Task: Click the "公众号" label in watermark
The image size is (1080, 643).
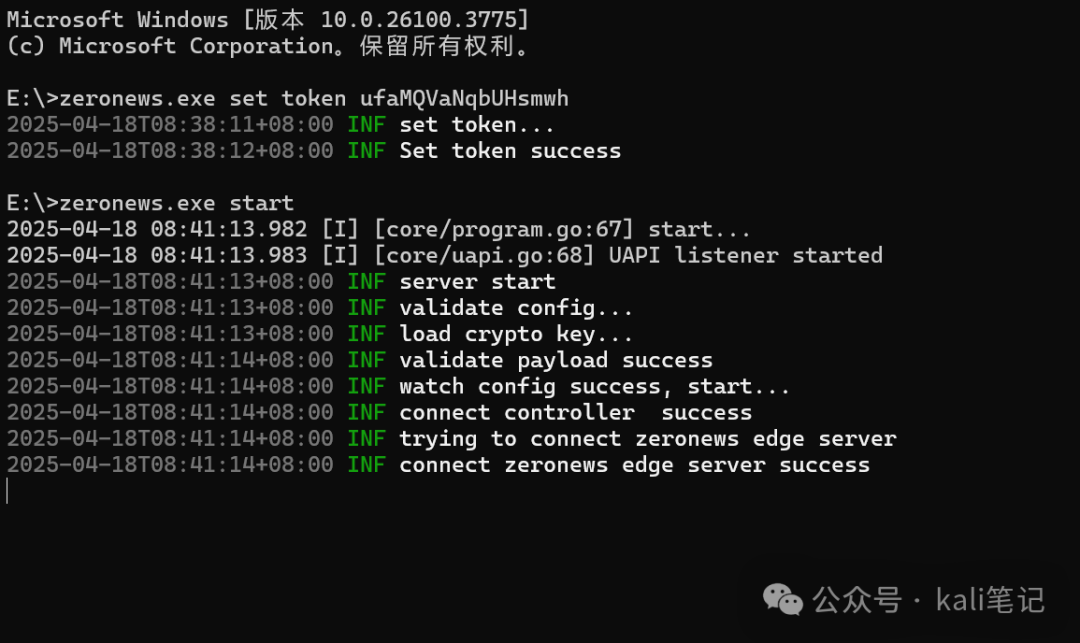Action: 857,599
